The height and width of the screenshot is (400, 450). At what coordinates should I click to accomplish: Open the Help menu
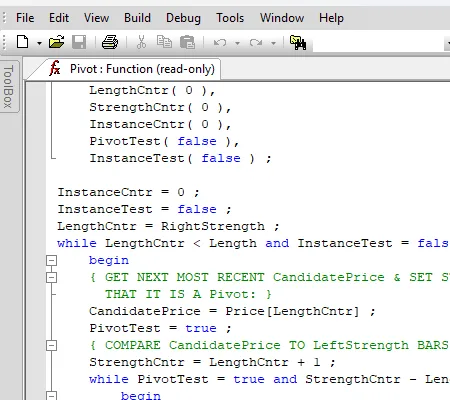[x=331, y=18]
